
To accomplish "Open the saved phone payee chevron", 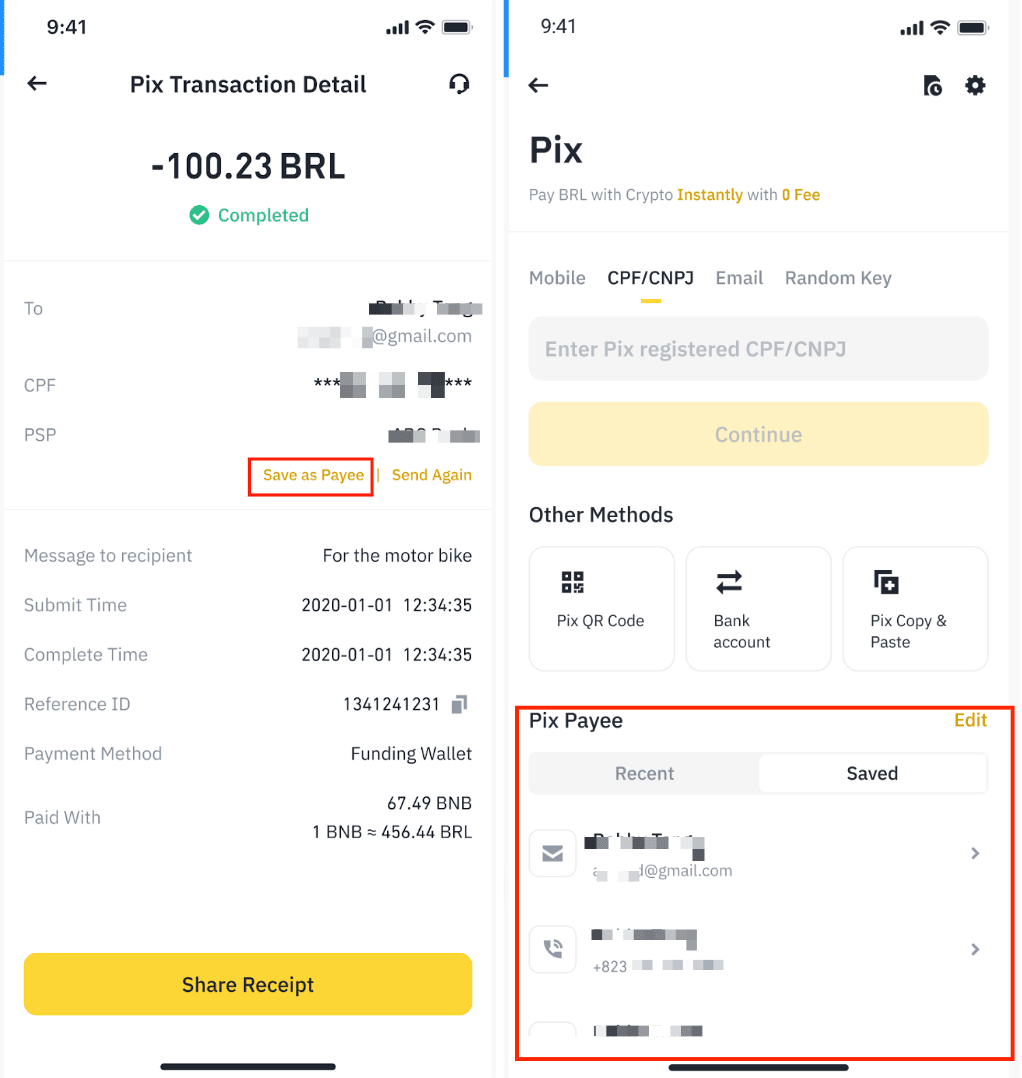I will (x=975, y=949).
